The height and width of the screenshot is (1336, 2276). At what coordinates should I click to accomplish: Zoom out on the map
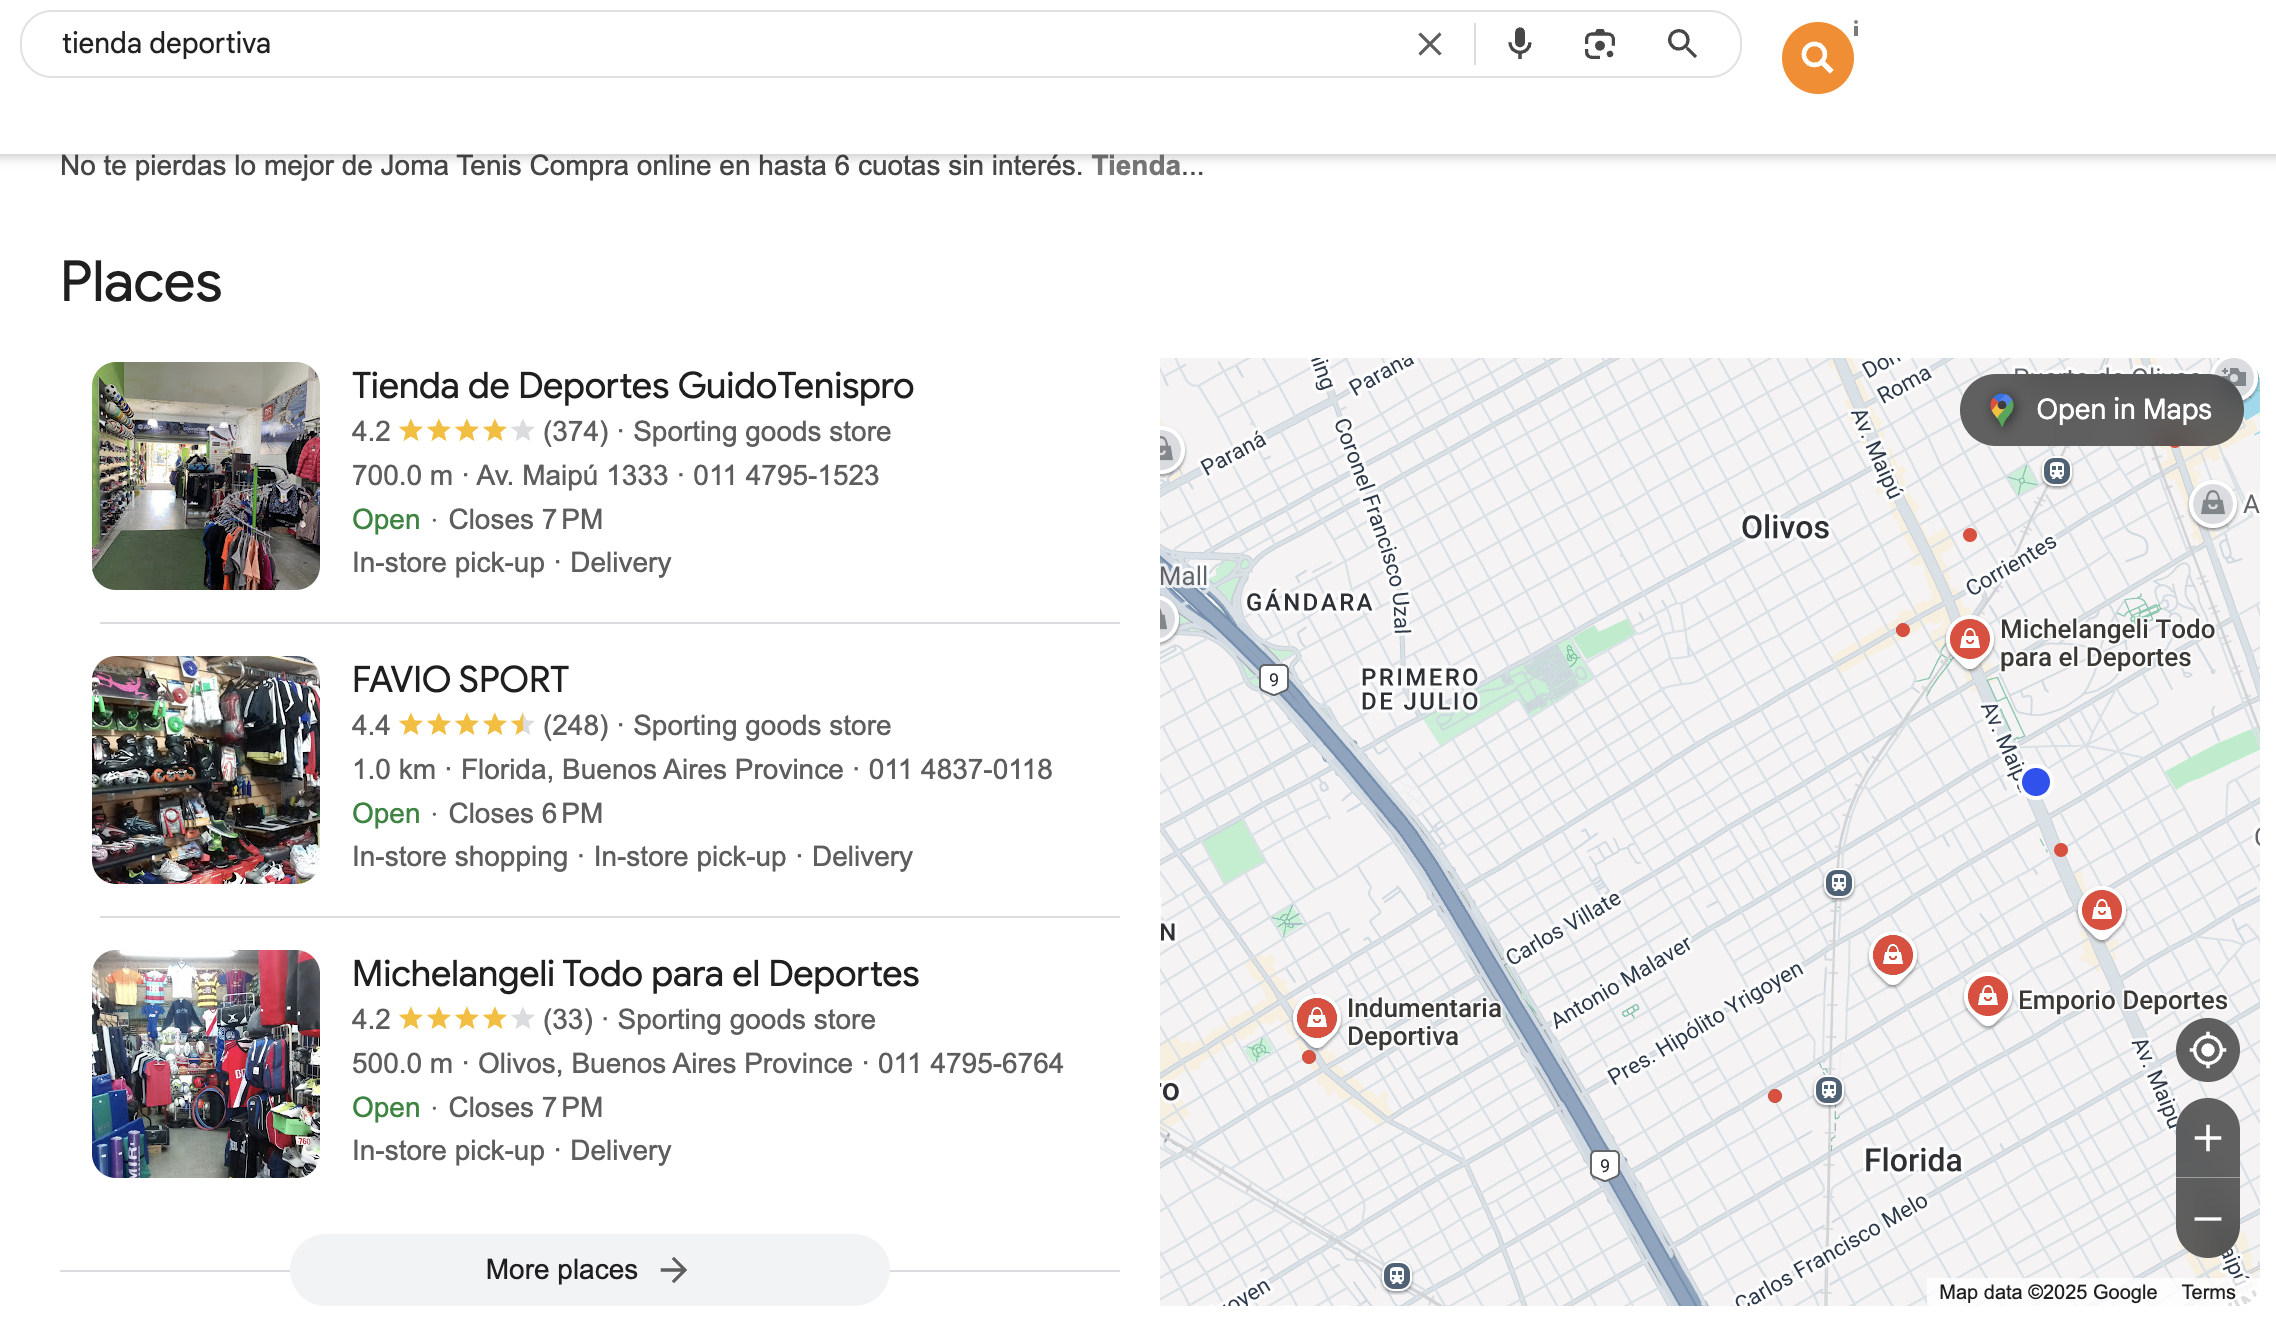tap(2208, 1218)
